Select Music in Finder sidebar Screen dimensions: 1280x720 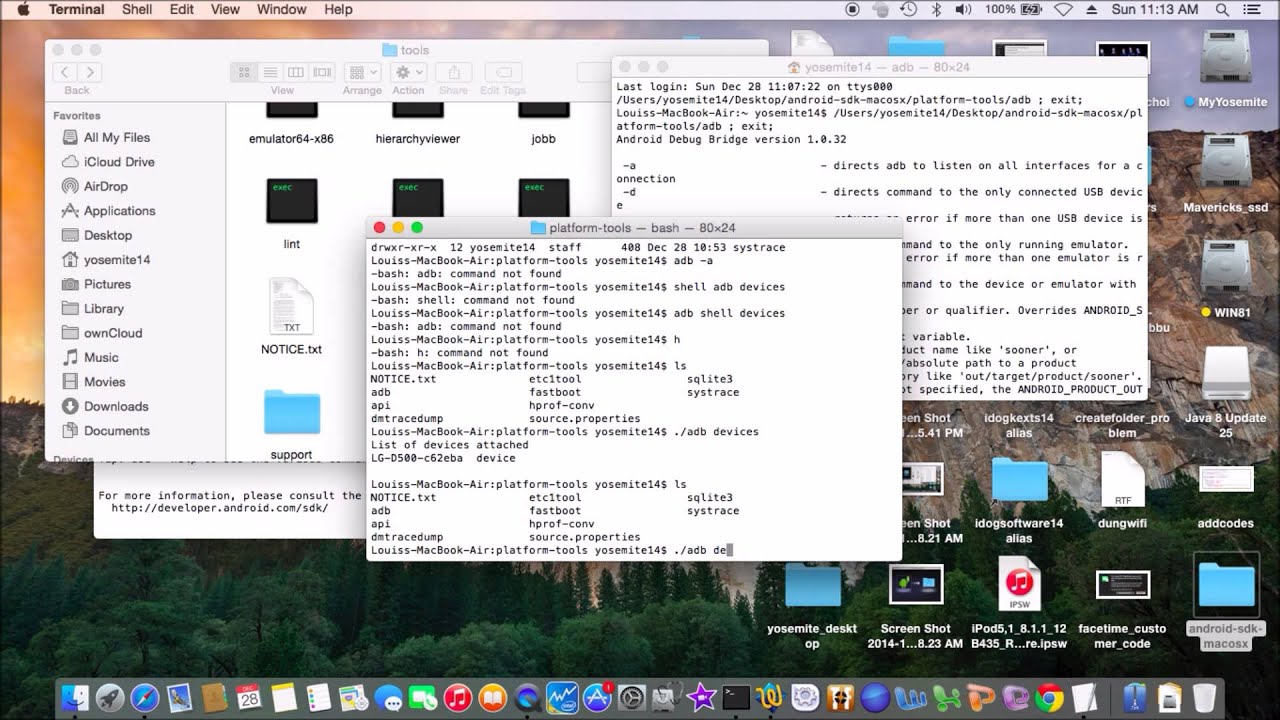tap(101, 358)
